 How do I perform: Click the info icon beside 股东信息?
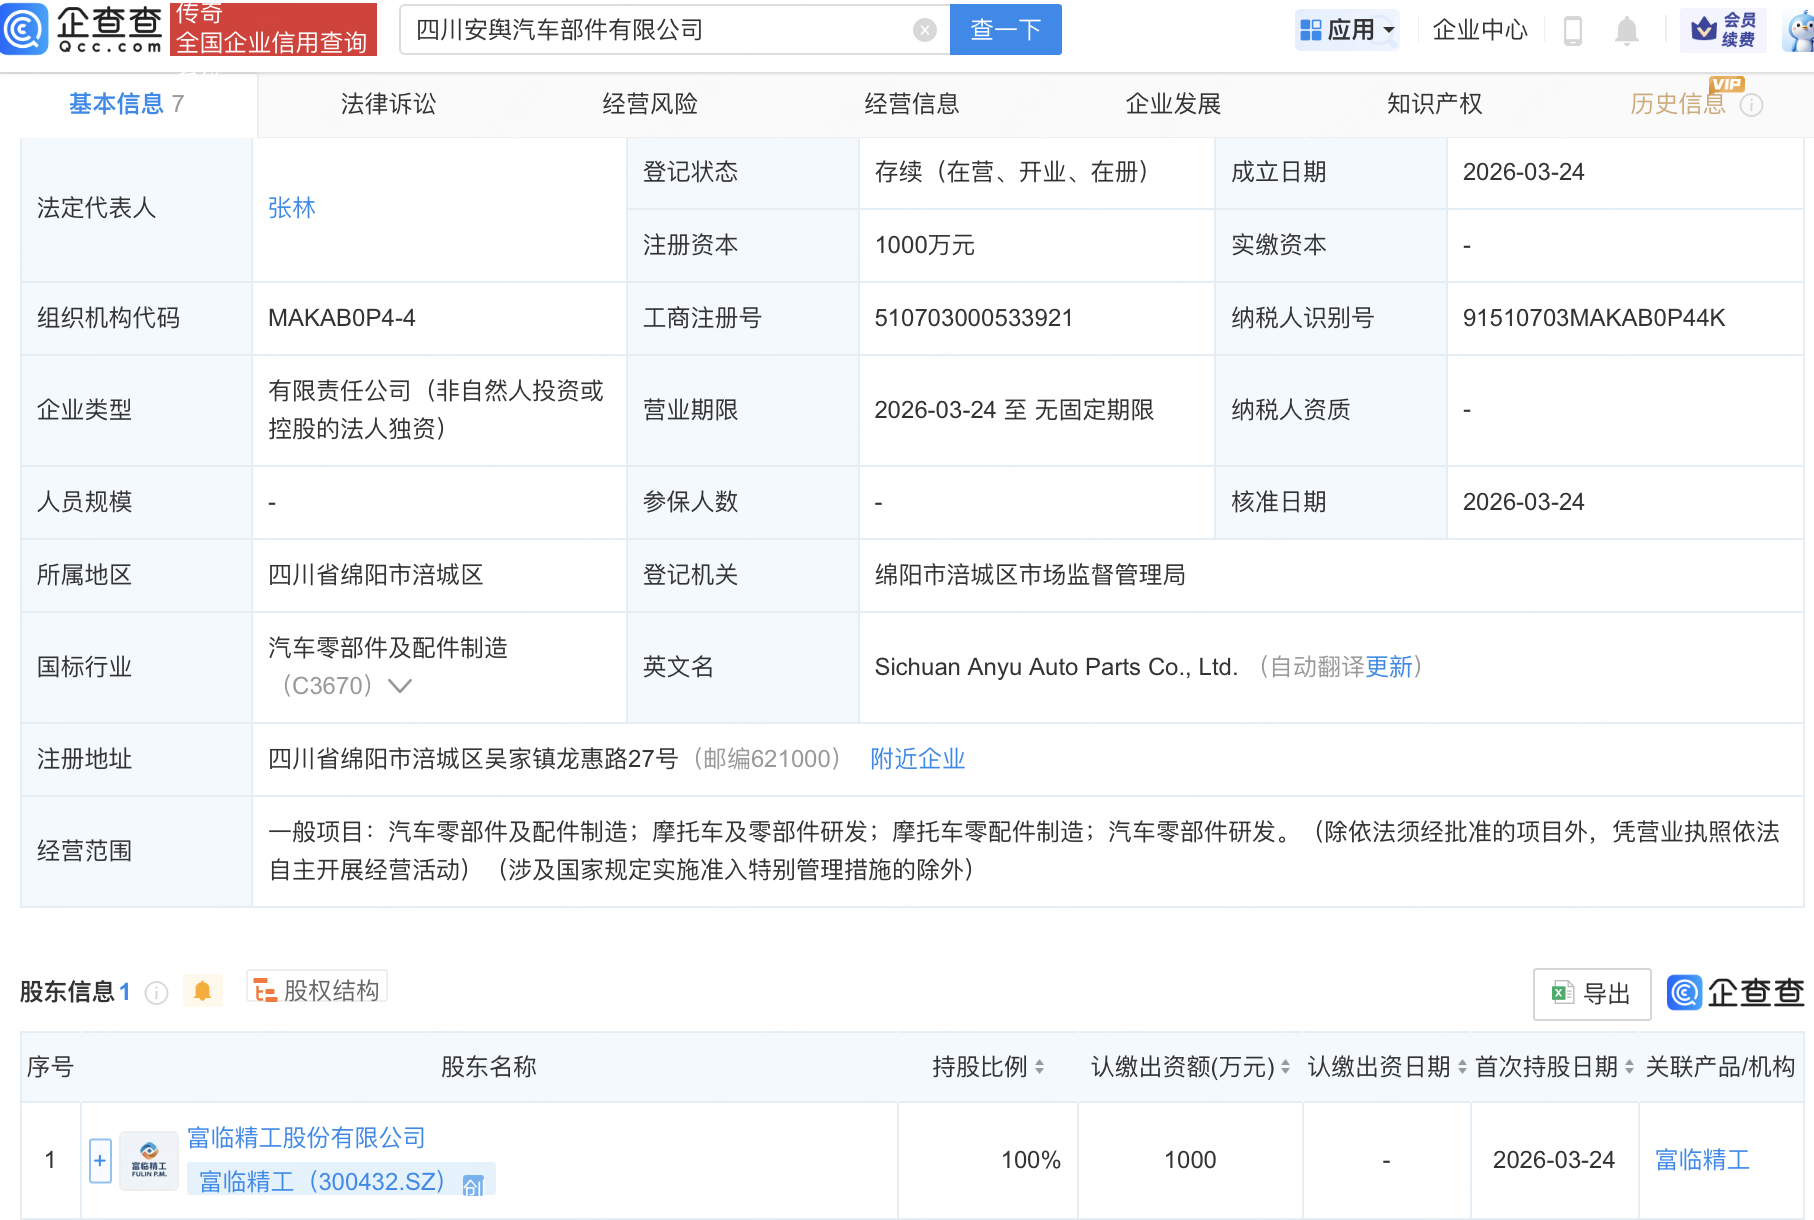point(156,993)
